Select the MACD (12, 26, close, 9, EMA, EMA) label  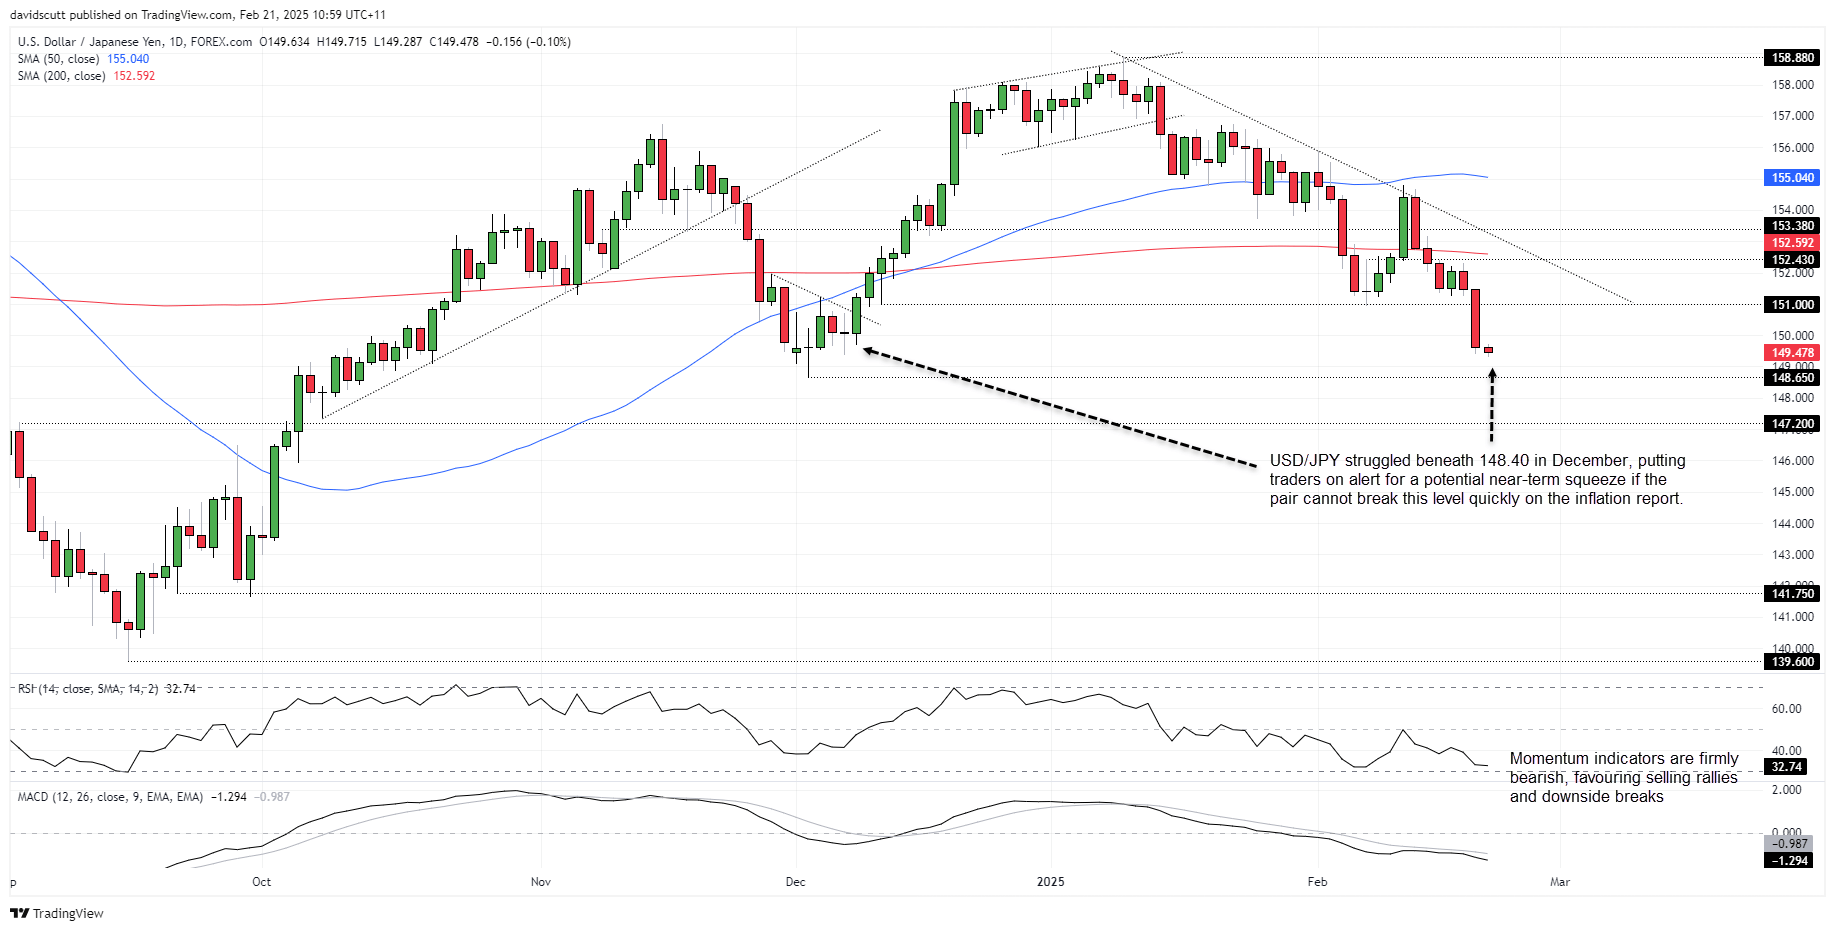coord(110,797)
